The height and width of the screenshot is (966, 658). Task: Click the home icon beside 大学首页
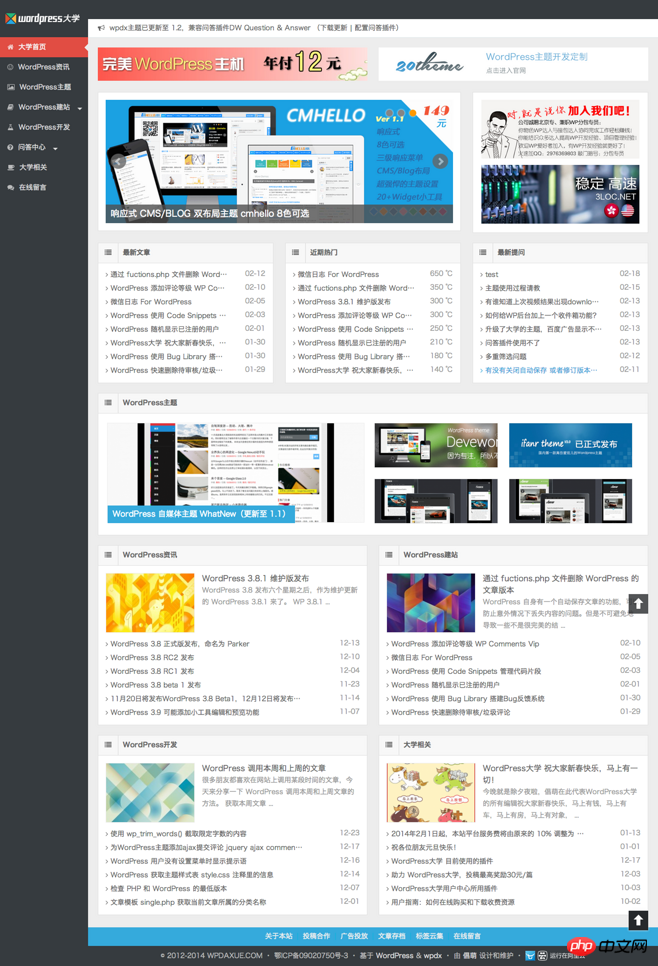pyautogui.click(x=10, y=47)
